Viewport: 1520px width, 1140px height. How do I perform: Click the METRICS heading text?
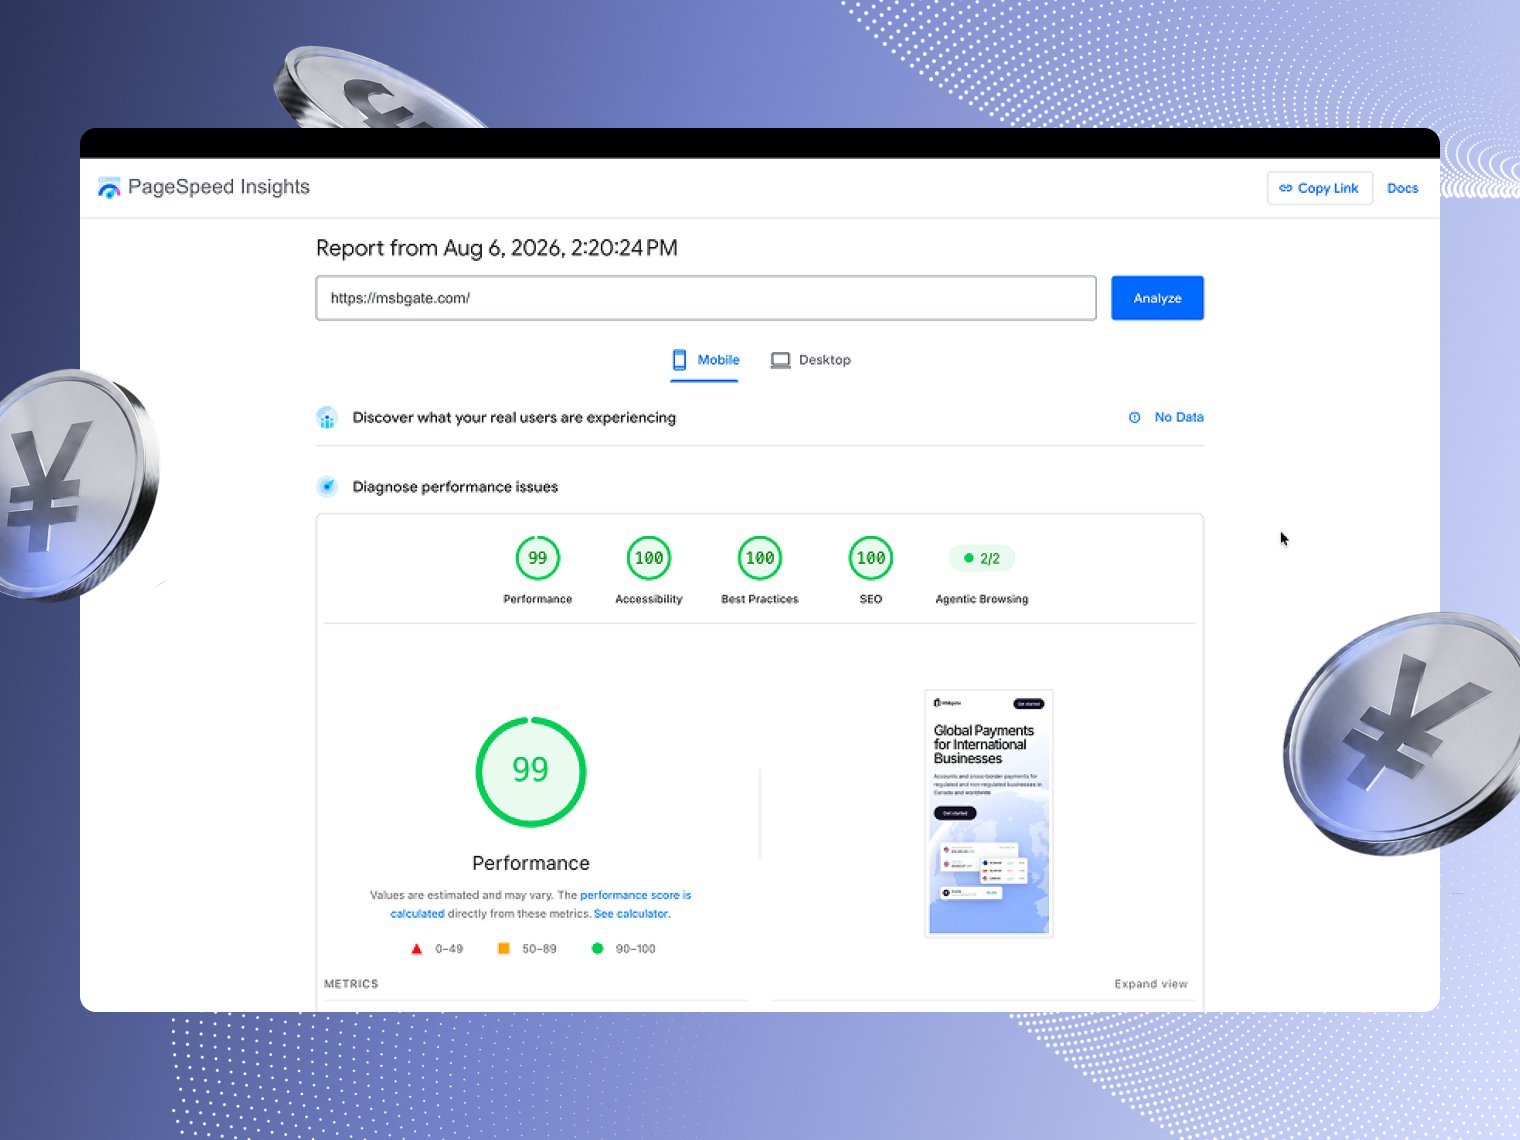point(351,984)
